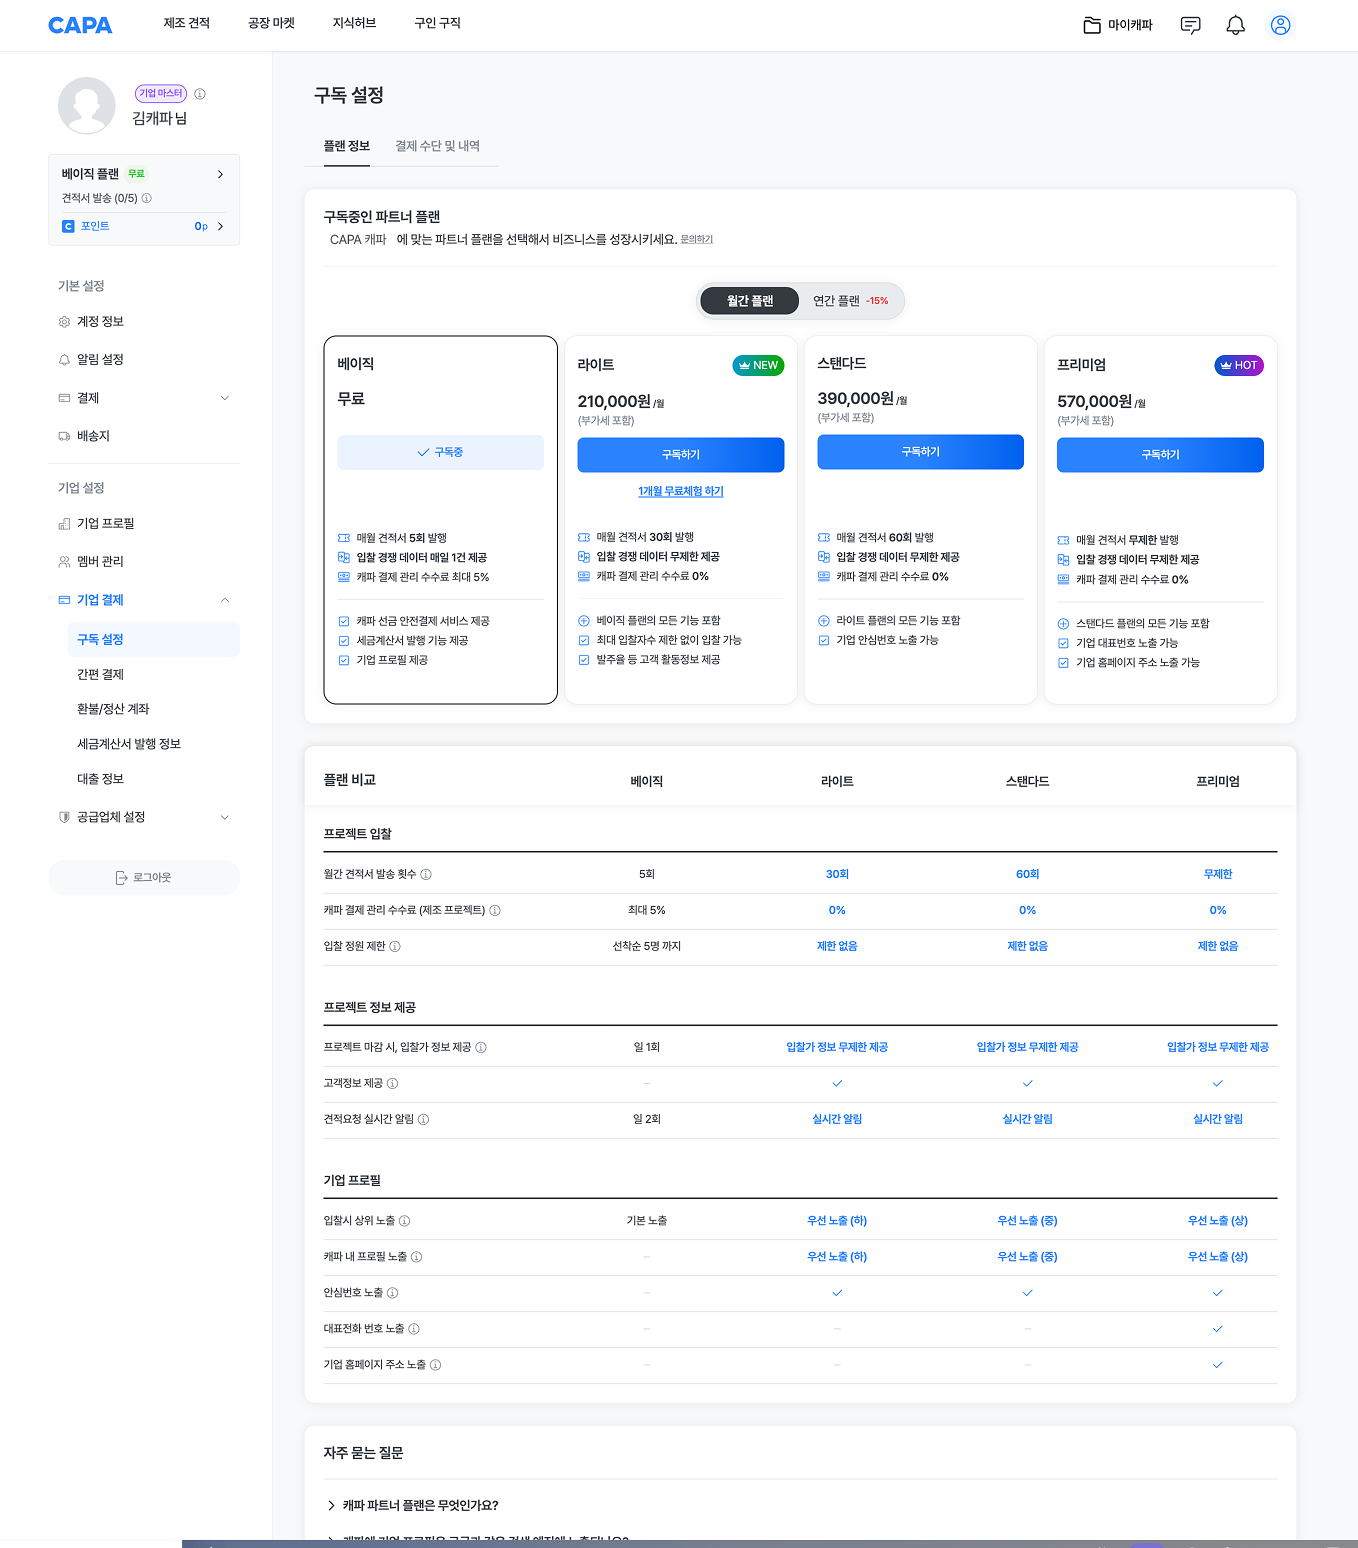Viewport: 1358px width, 1548px height.
Task: Open the 공장 마켓 top menu
Action: pyautogui.click(x=271, y=23)
